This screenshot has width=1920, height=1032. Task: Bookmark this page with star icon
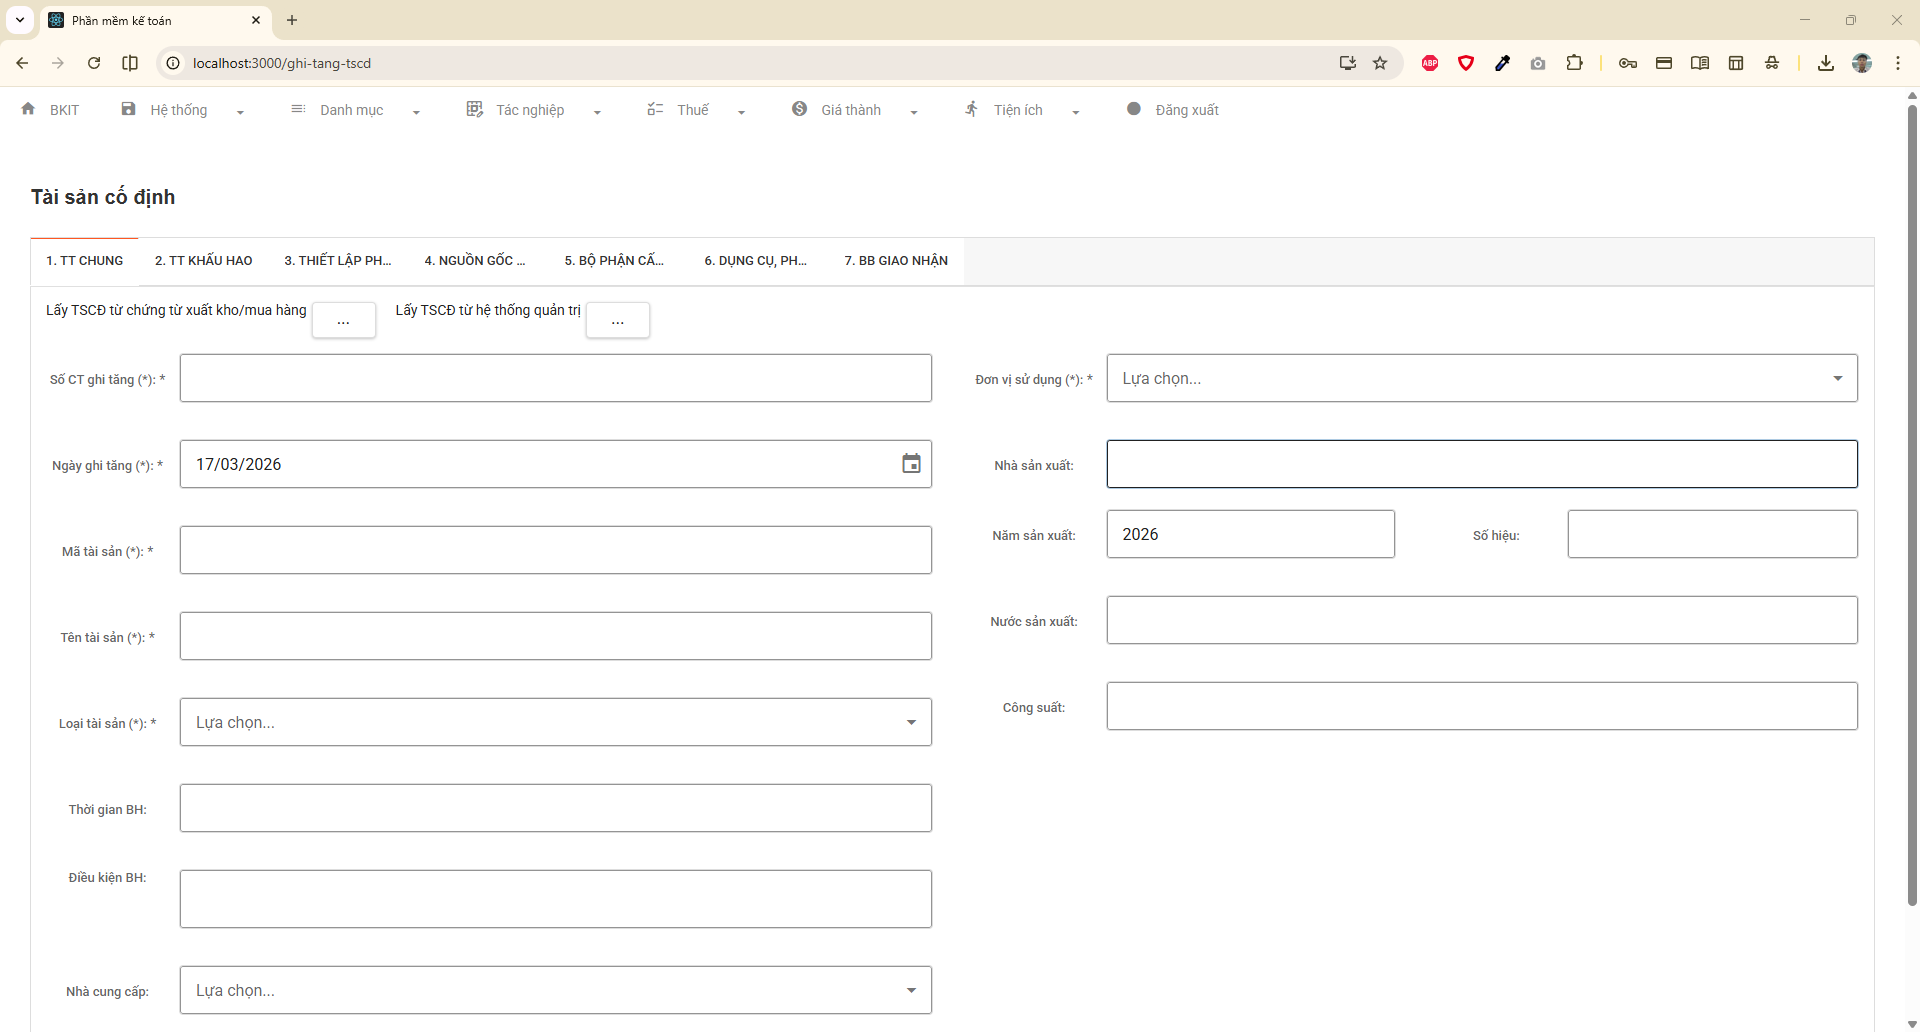tap(1380, 63)
